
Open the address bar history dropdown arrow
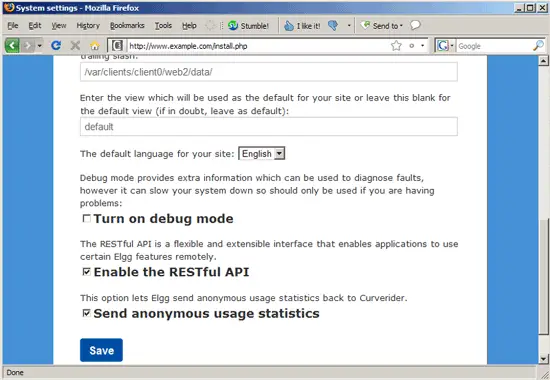click(423, 46)
